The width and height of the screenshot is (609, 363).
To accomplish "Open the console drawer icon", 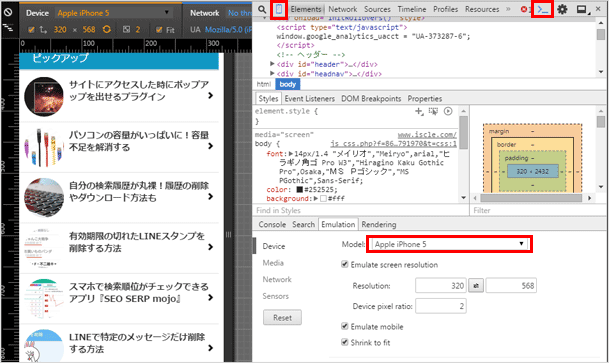I will [543, 10].
